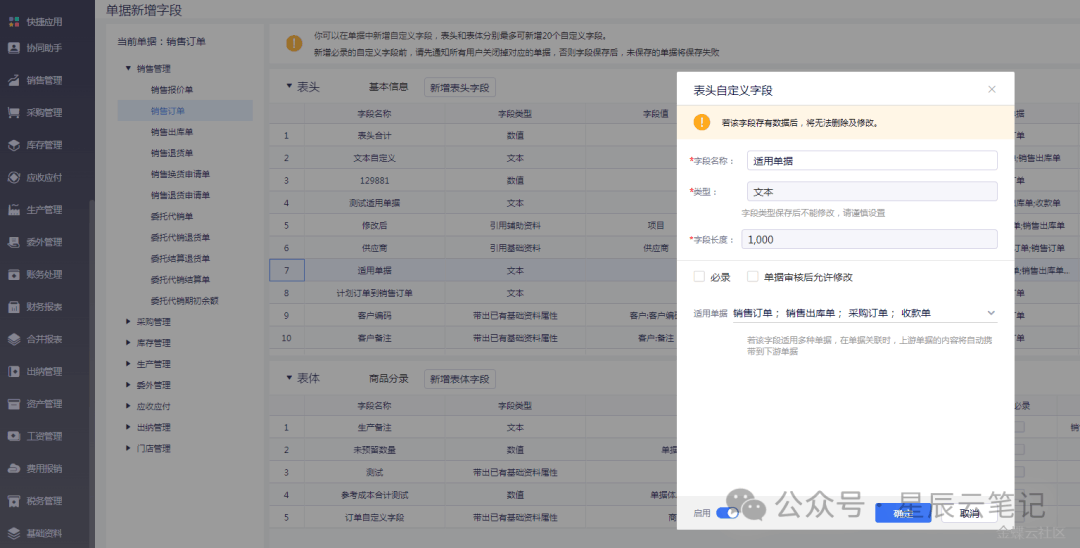The width and height of the screenshot is (1080, 548).
Task: Collapse the 表头 section
Action: point(289,87)
